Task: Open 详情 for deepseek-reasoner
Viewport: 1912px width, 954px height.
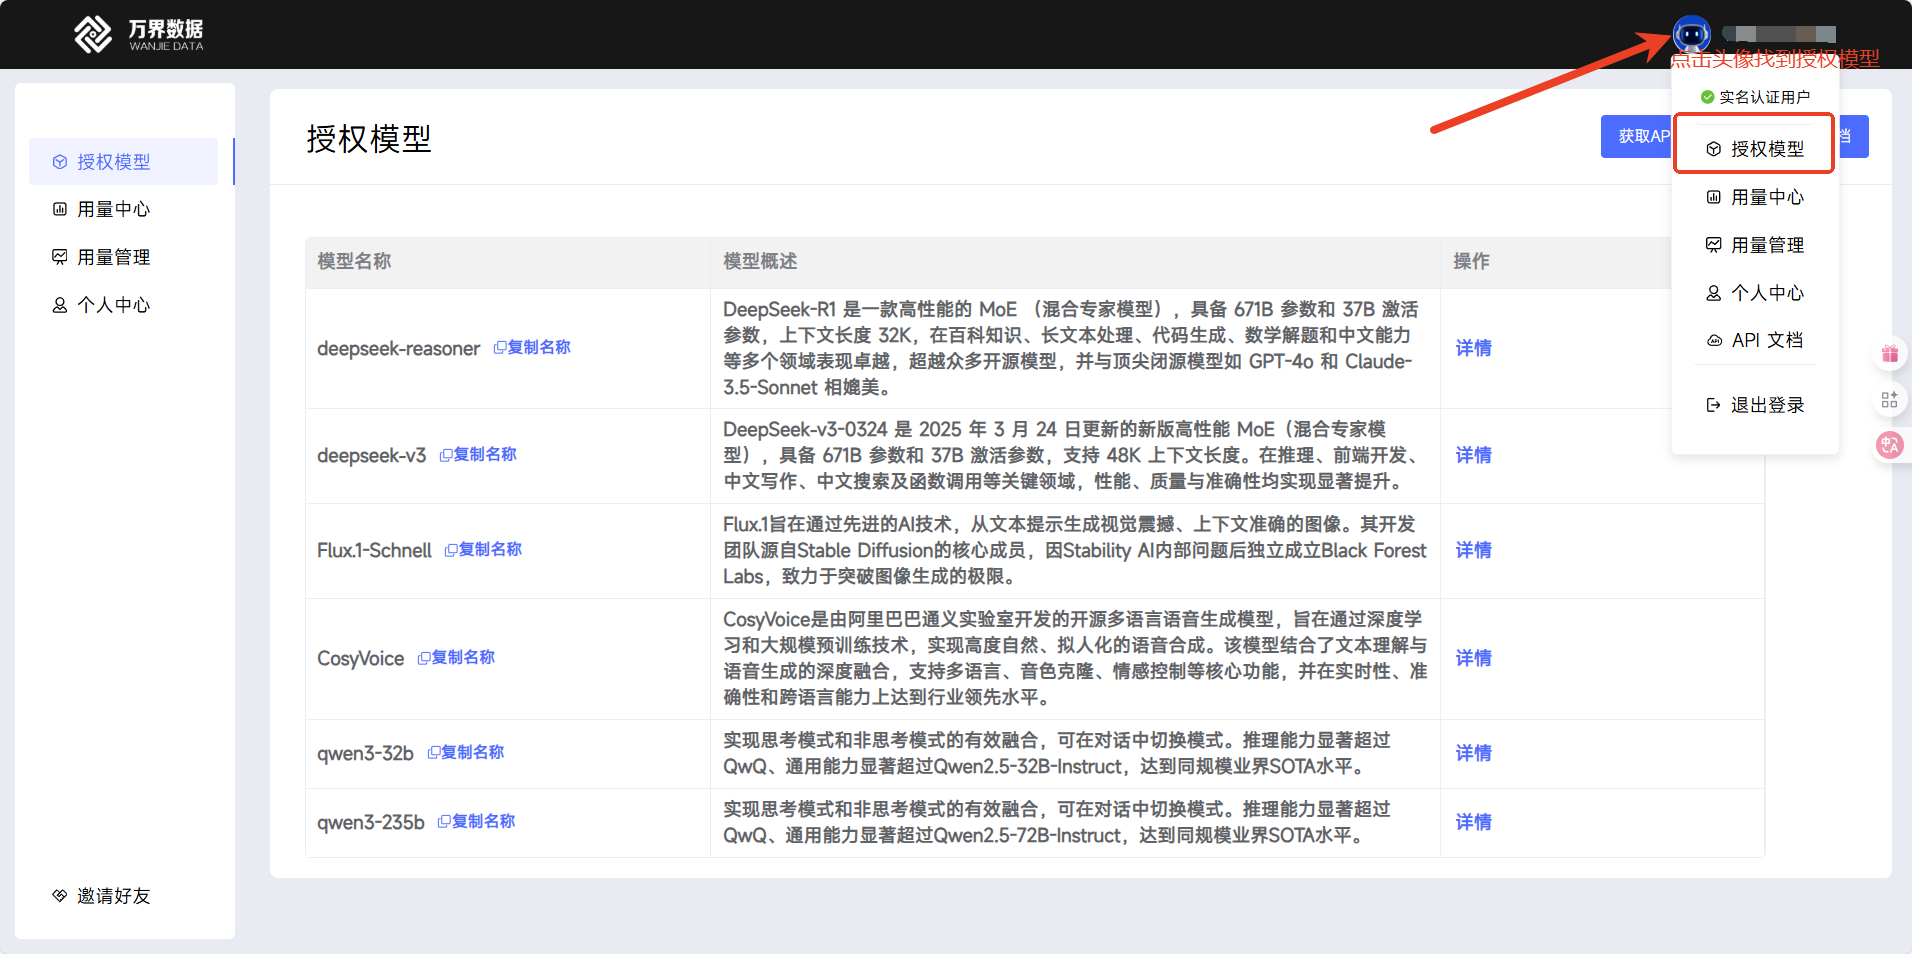Action: (x=1473, y=348)
